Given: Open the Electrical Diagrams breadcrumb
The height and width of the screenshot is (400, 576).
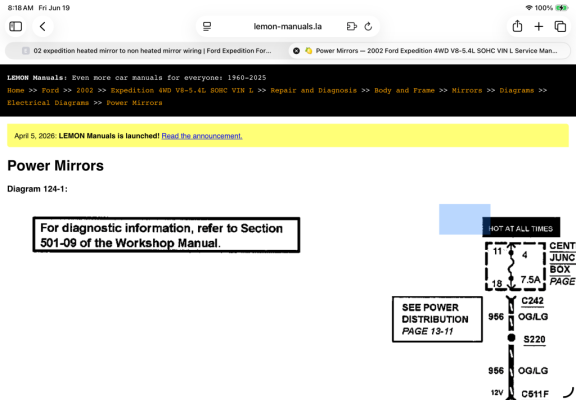Looking at the screenshot, I should click(x=48, y=103).
